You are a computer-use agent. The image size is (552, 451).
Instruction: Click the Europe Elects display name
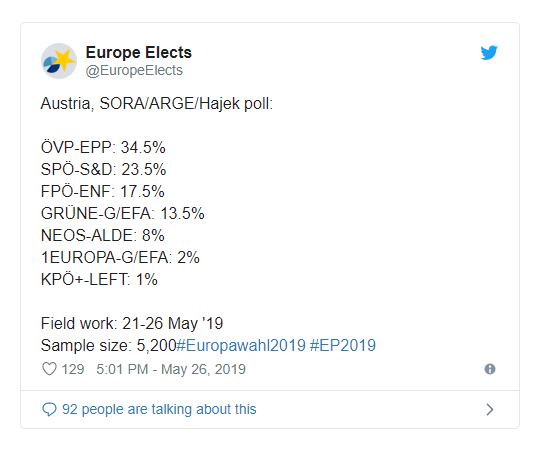[139, 52]
